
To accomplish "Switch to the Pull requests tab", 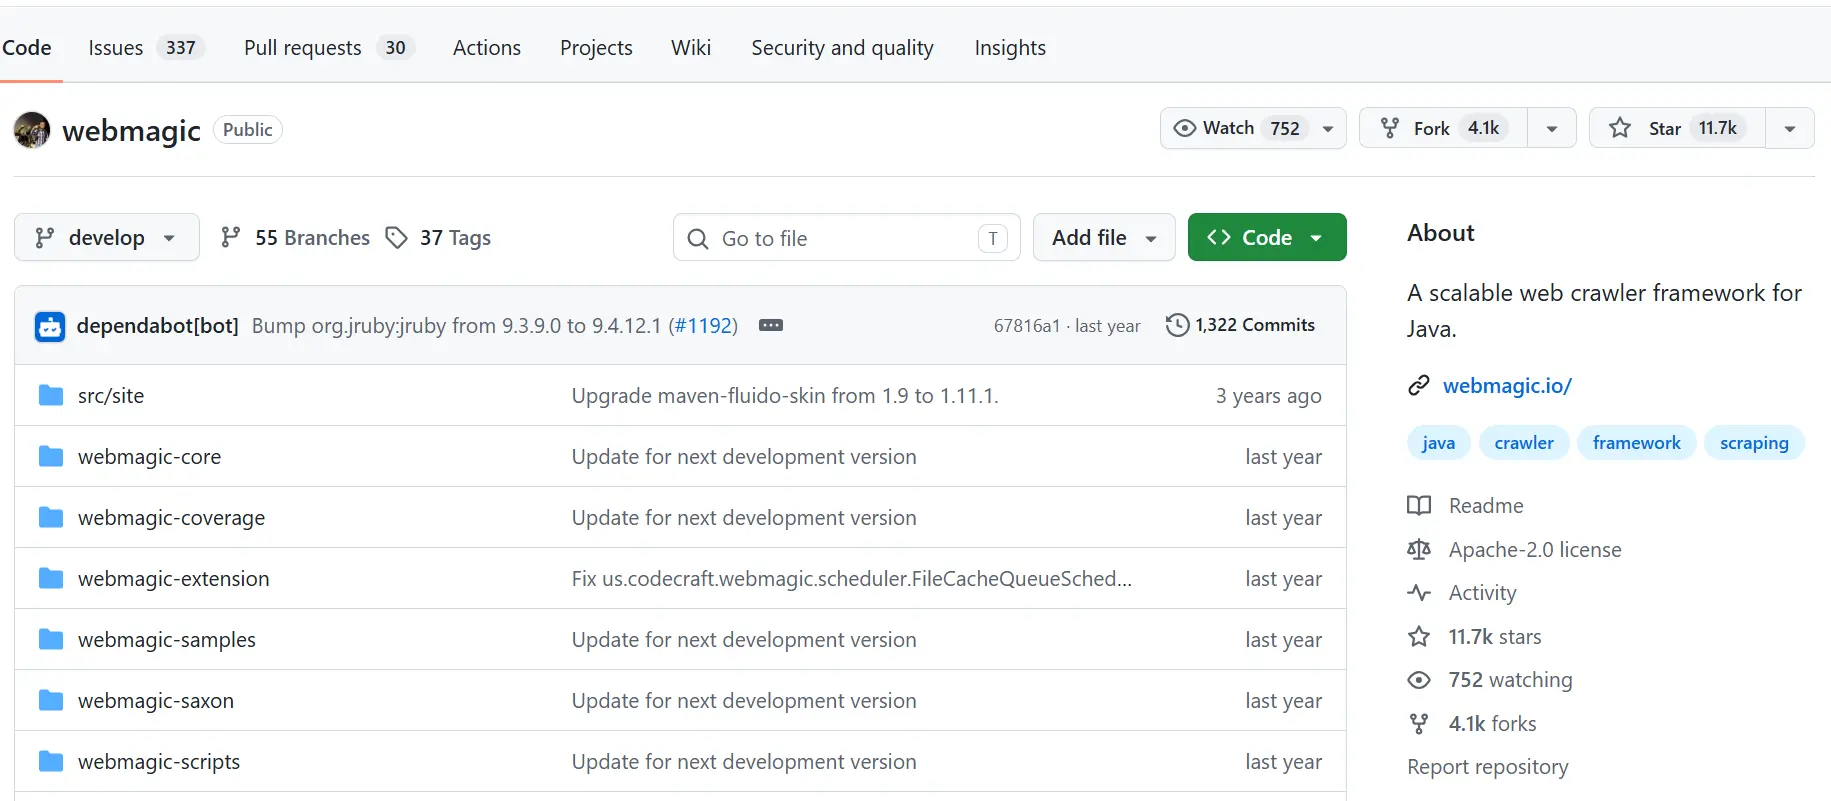I will point(329,48).
